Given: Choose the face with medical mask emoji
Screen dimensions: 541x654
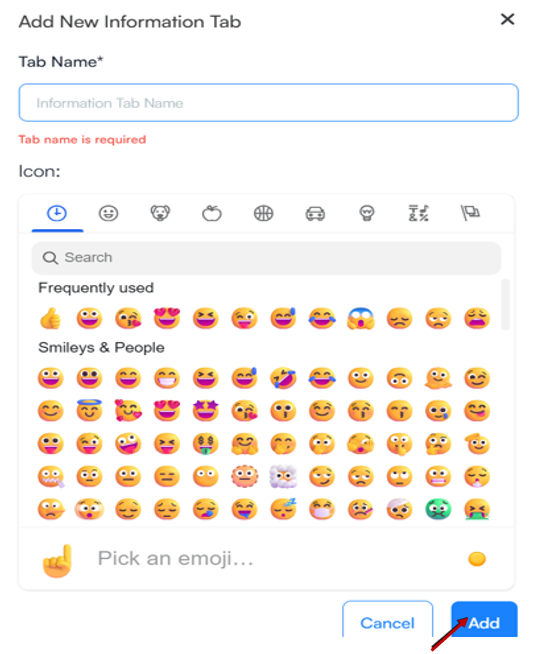Looking at the screenshot, I should [x=322, y=509].
